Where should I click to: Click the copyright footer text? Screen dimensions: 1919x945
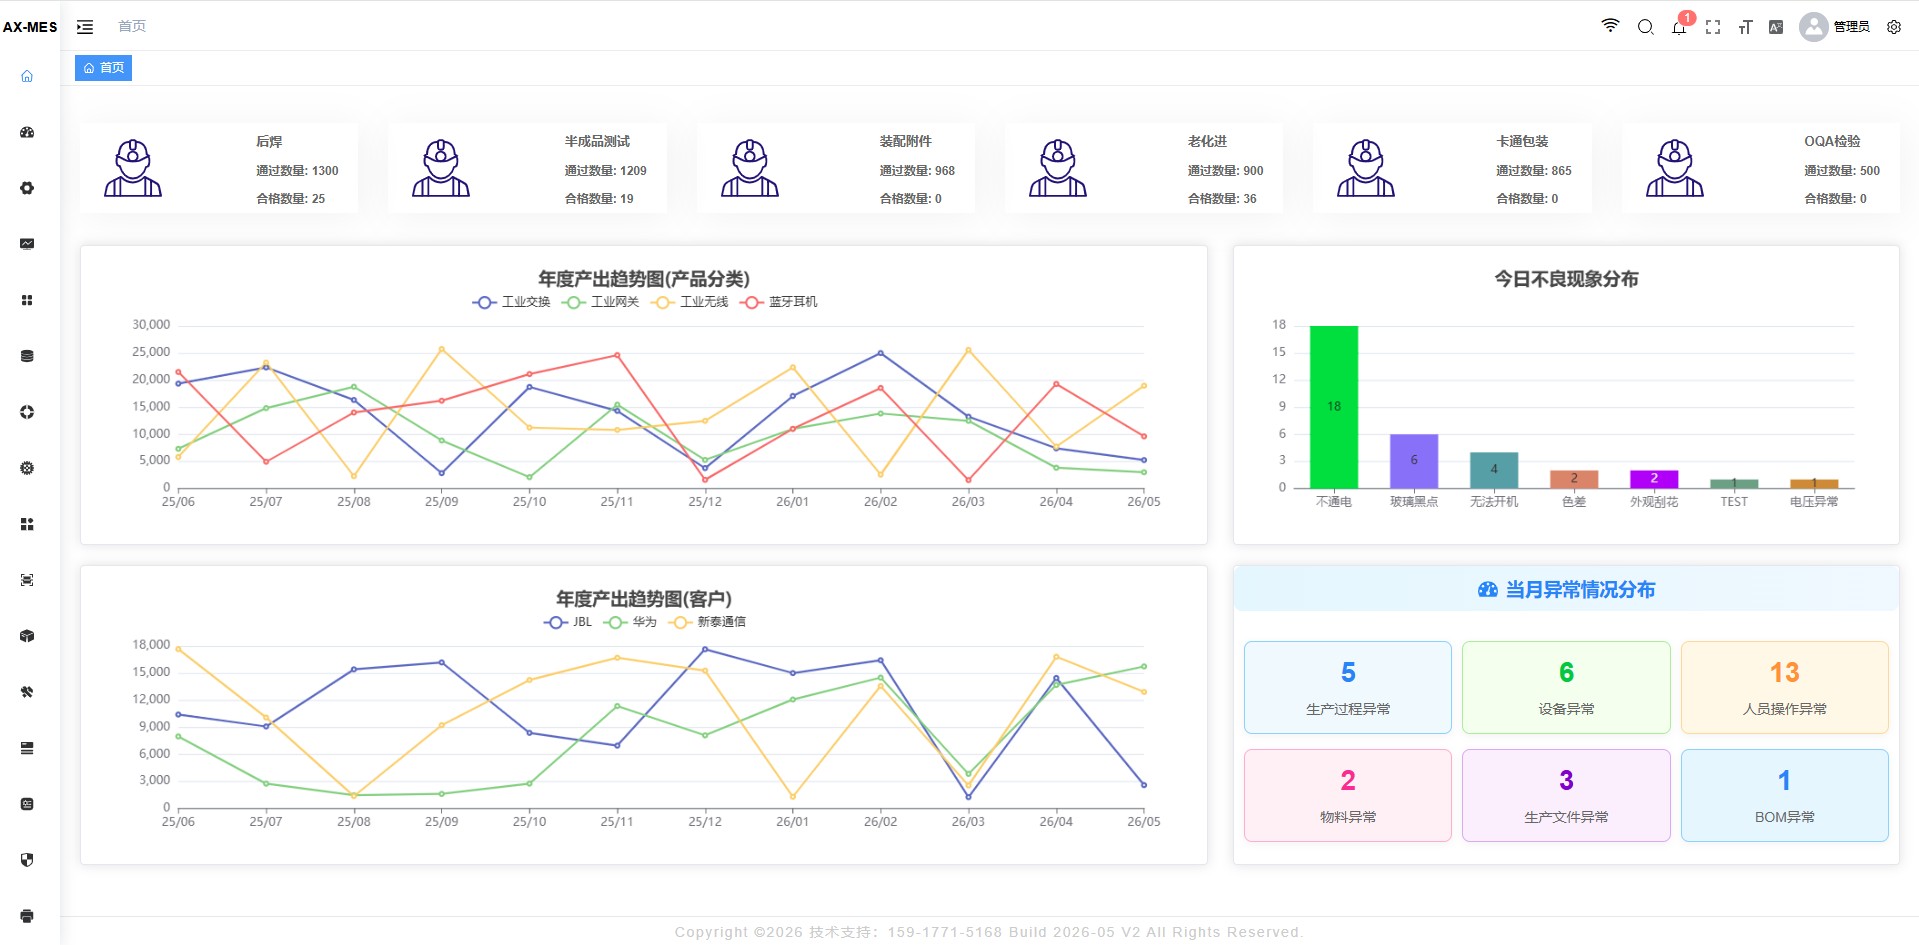point(989,932)
